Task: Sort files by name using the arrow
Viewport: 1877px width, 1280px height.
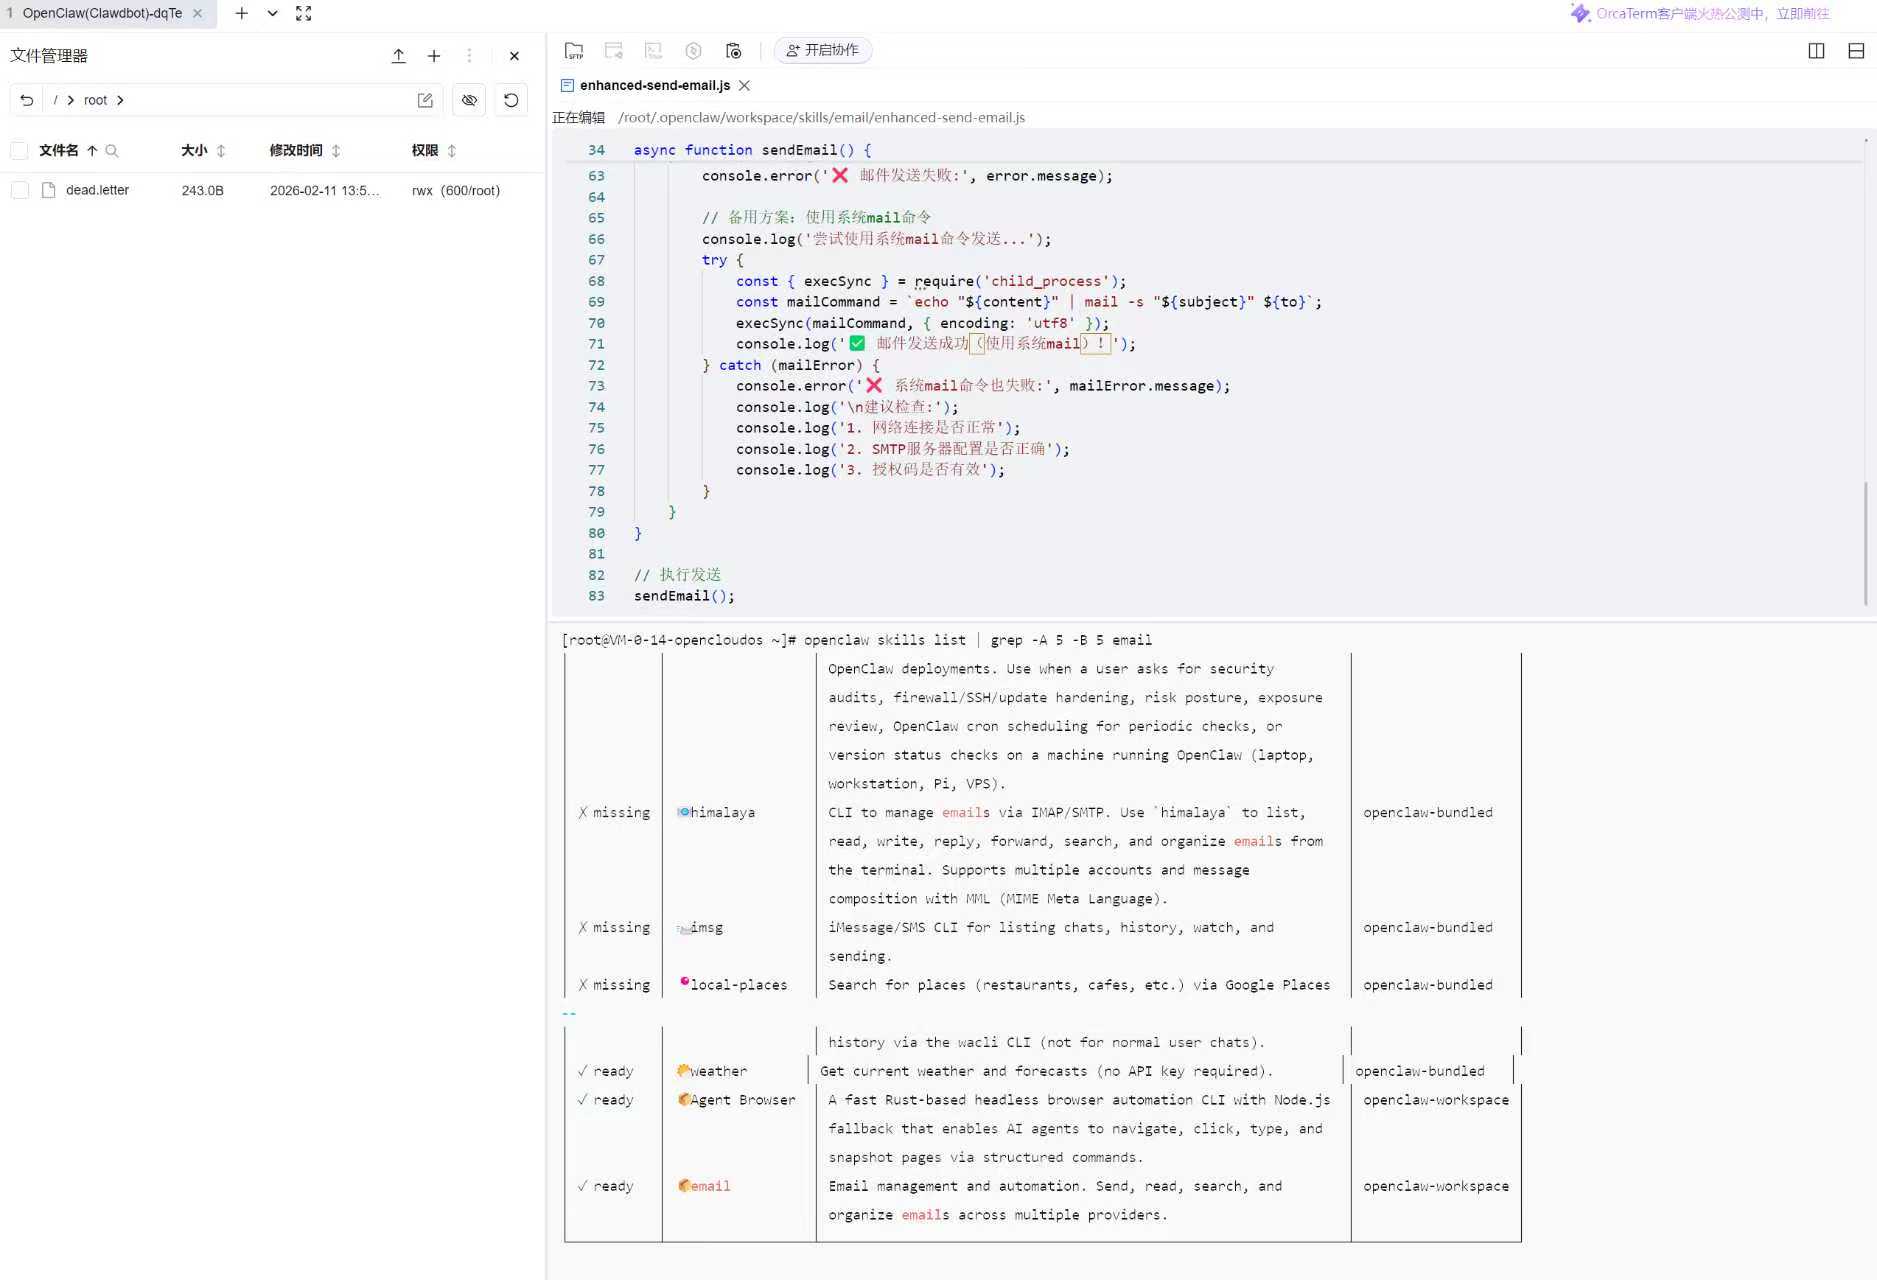Action: 92,150
